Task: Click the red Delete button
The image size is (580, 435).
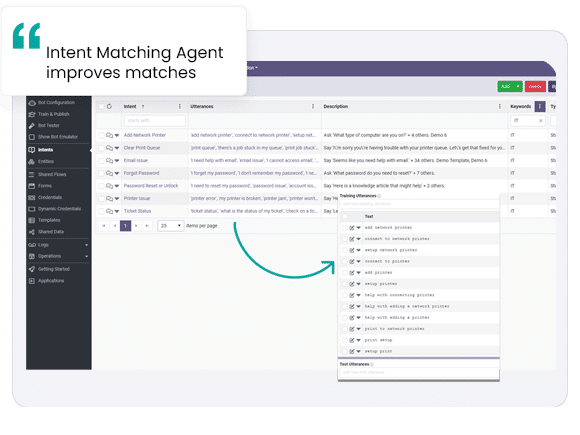Action: point(535,87)
